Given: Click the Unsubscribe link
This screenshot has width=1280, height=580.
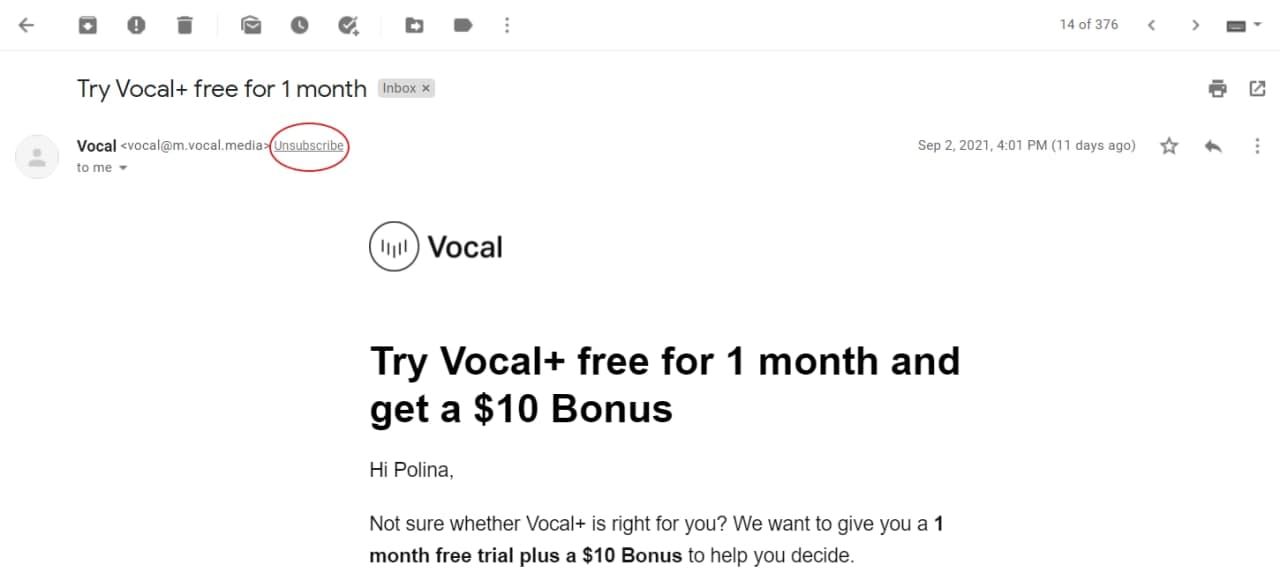Looking at the screenshot, I should pos(309,146).
